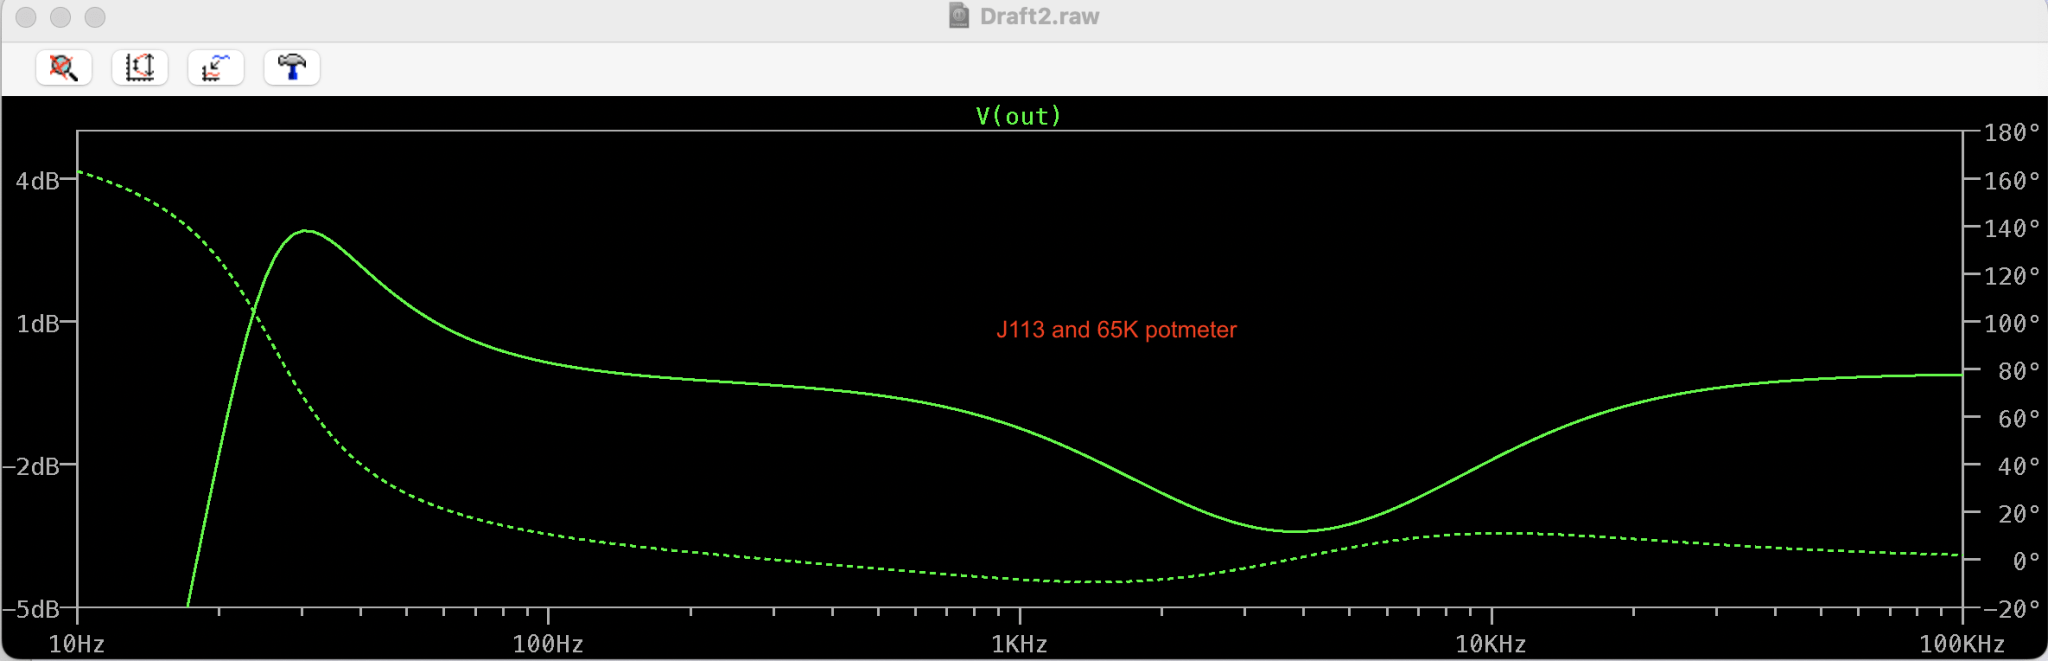
Task: Click the red J113 and 65K potmeter annotation
Action: (x=1116, y=330)
